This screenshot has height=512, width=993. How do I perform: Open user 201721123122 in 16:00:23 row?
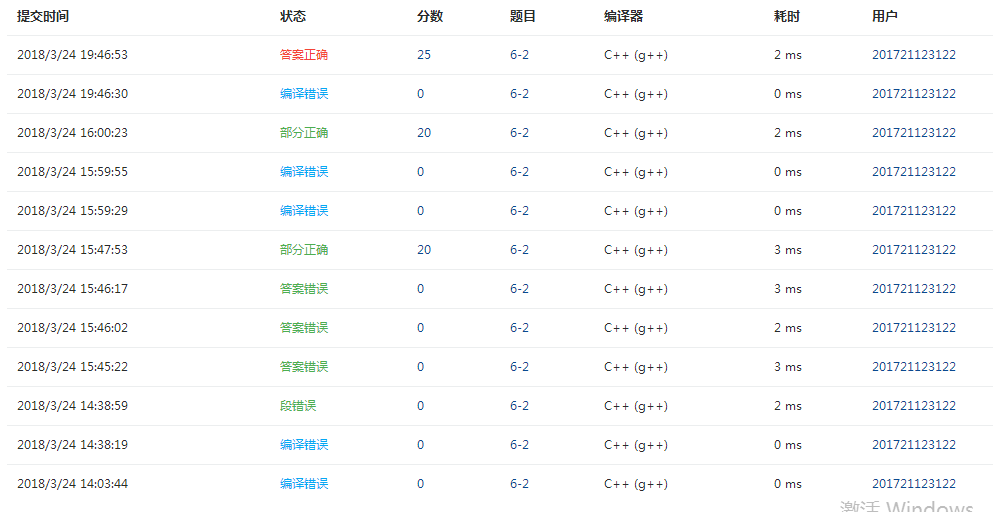click(x=914, y=133)
